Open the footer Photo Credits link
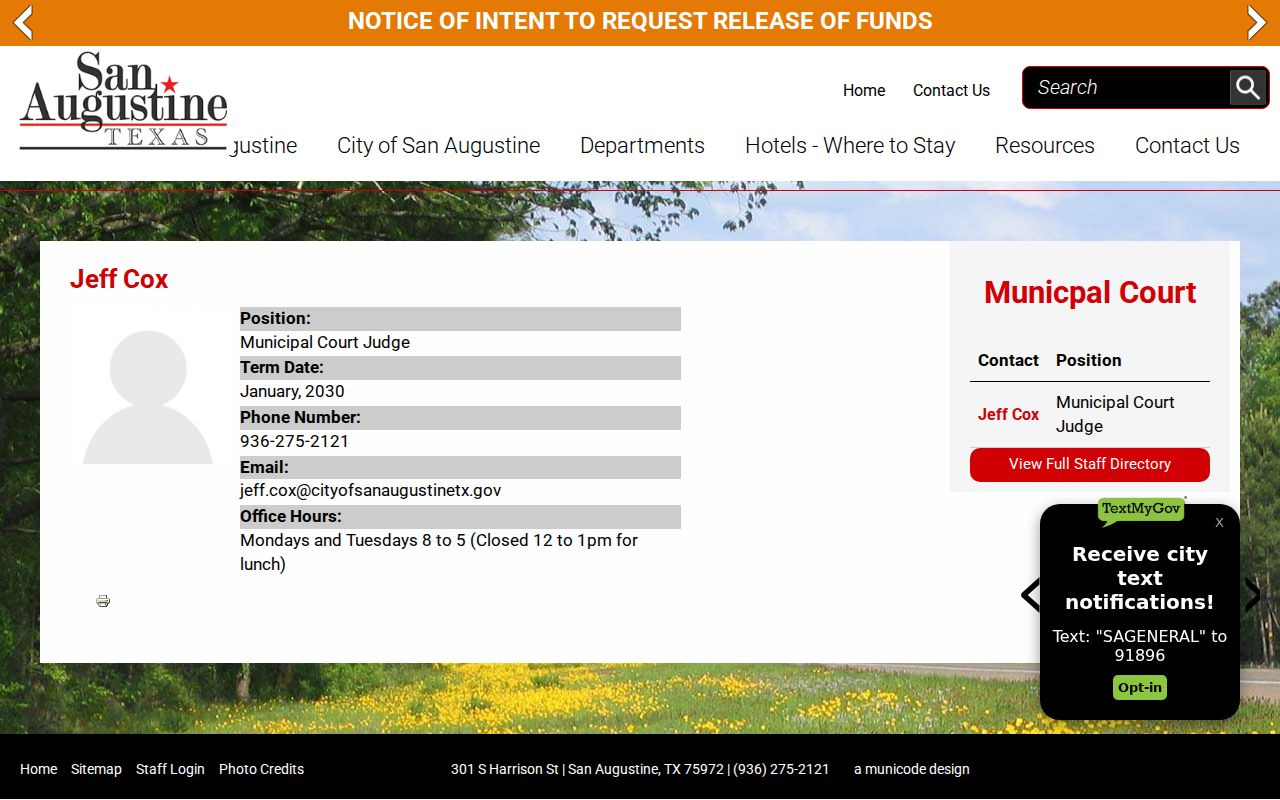Viewport: 1280px width, 800px height. coord(261,769)
